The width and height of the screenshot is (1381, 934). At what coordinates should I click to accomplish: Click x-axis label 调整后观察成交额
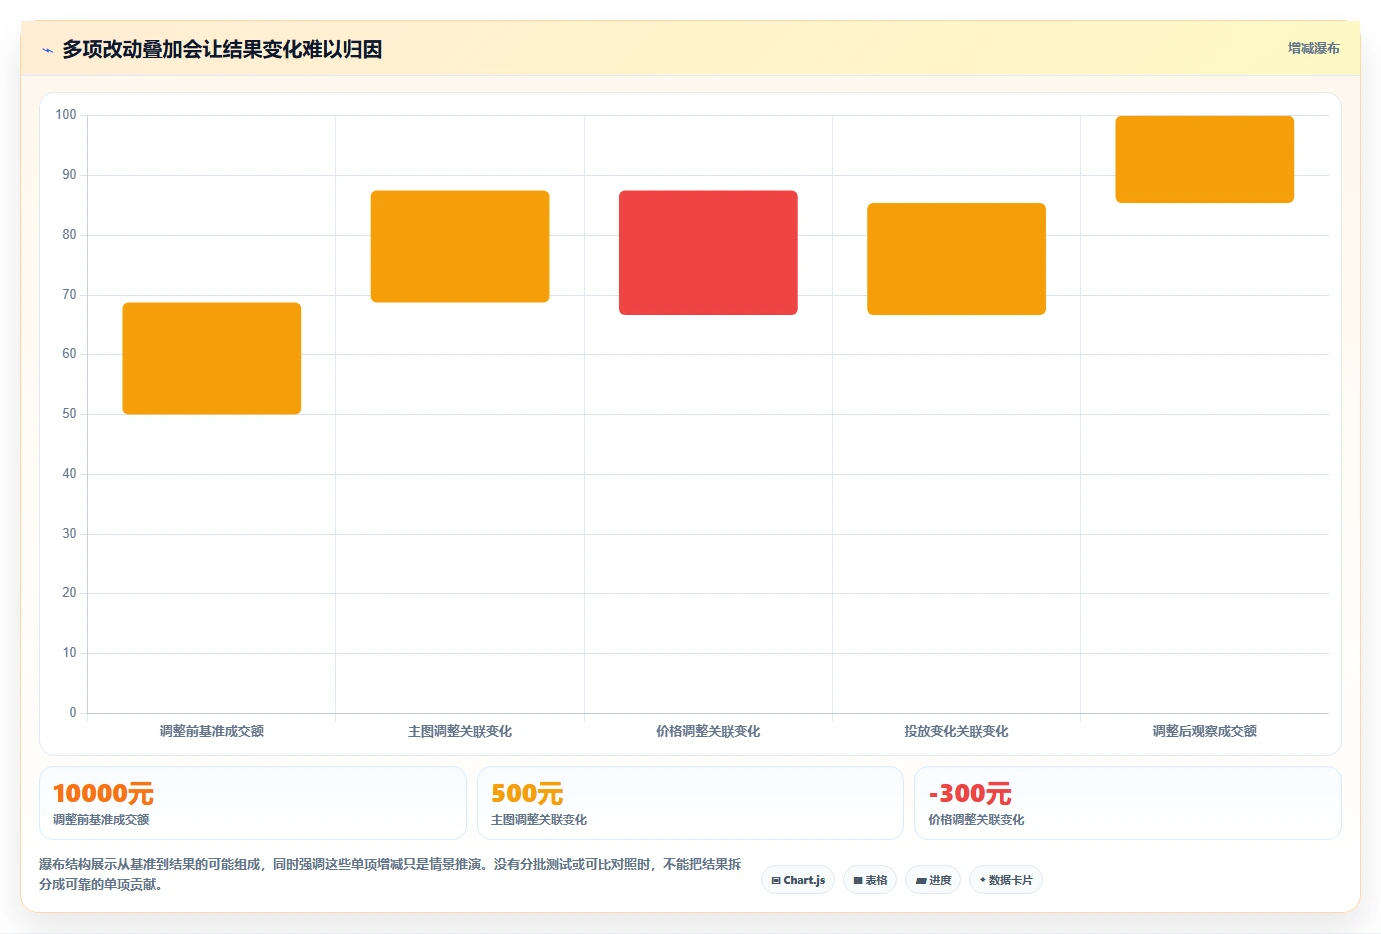(1205, 731)
